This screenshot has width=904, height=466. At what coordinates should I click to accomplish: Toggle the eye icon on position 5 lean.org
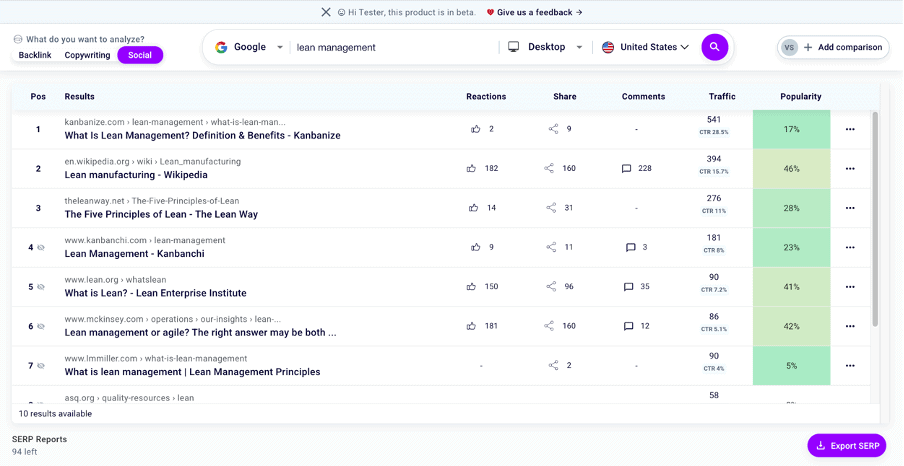click(41, 287)
